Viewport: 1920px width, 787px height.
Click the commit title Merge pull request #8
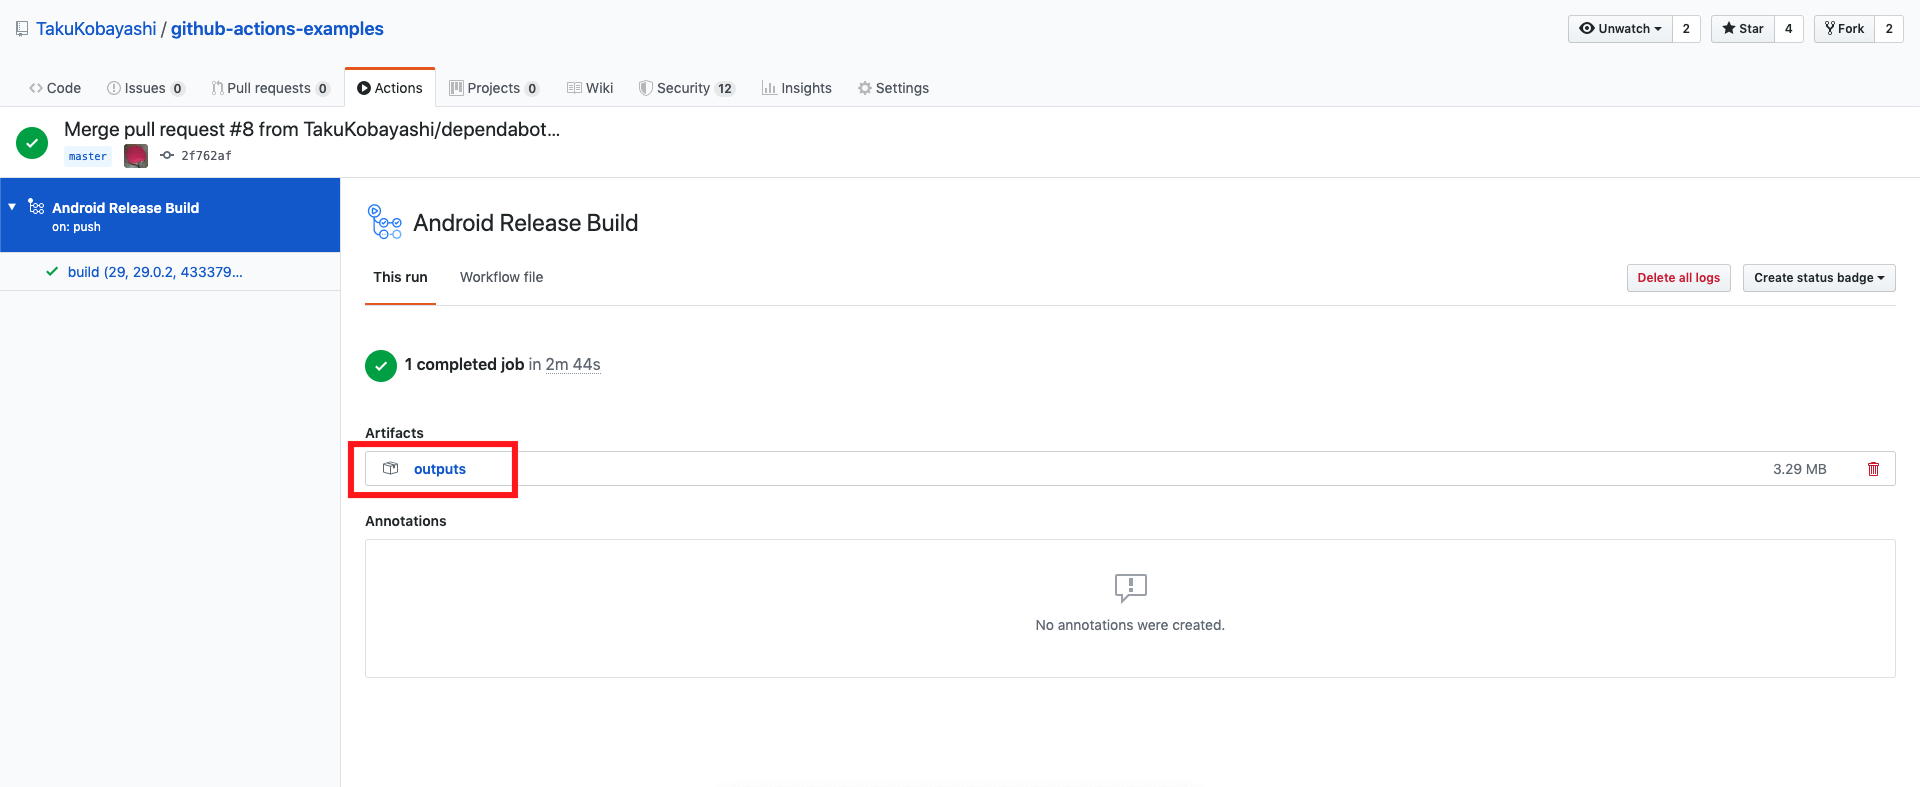[x=312, y=129]
